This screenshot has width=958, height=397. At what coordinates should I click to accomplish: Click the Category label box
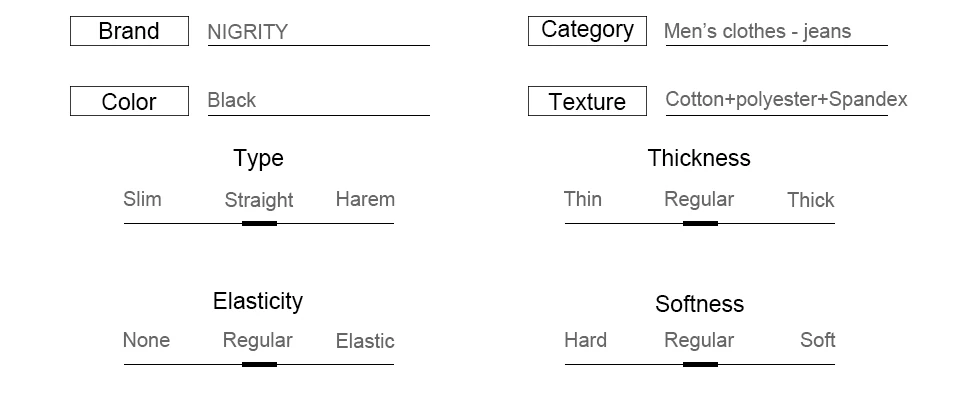[587, 31]
